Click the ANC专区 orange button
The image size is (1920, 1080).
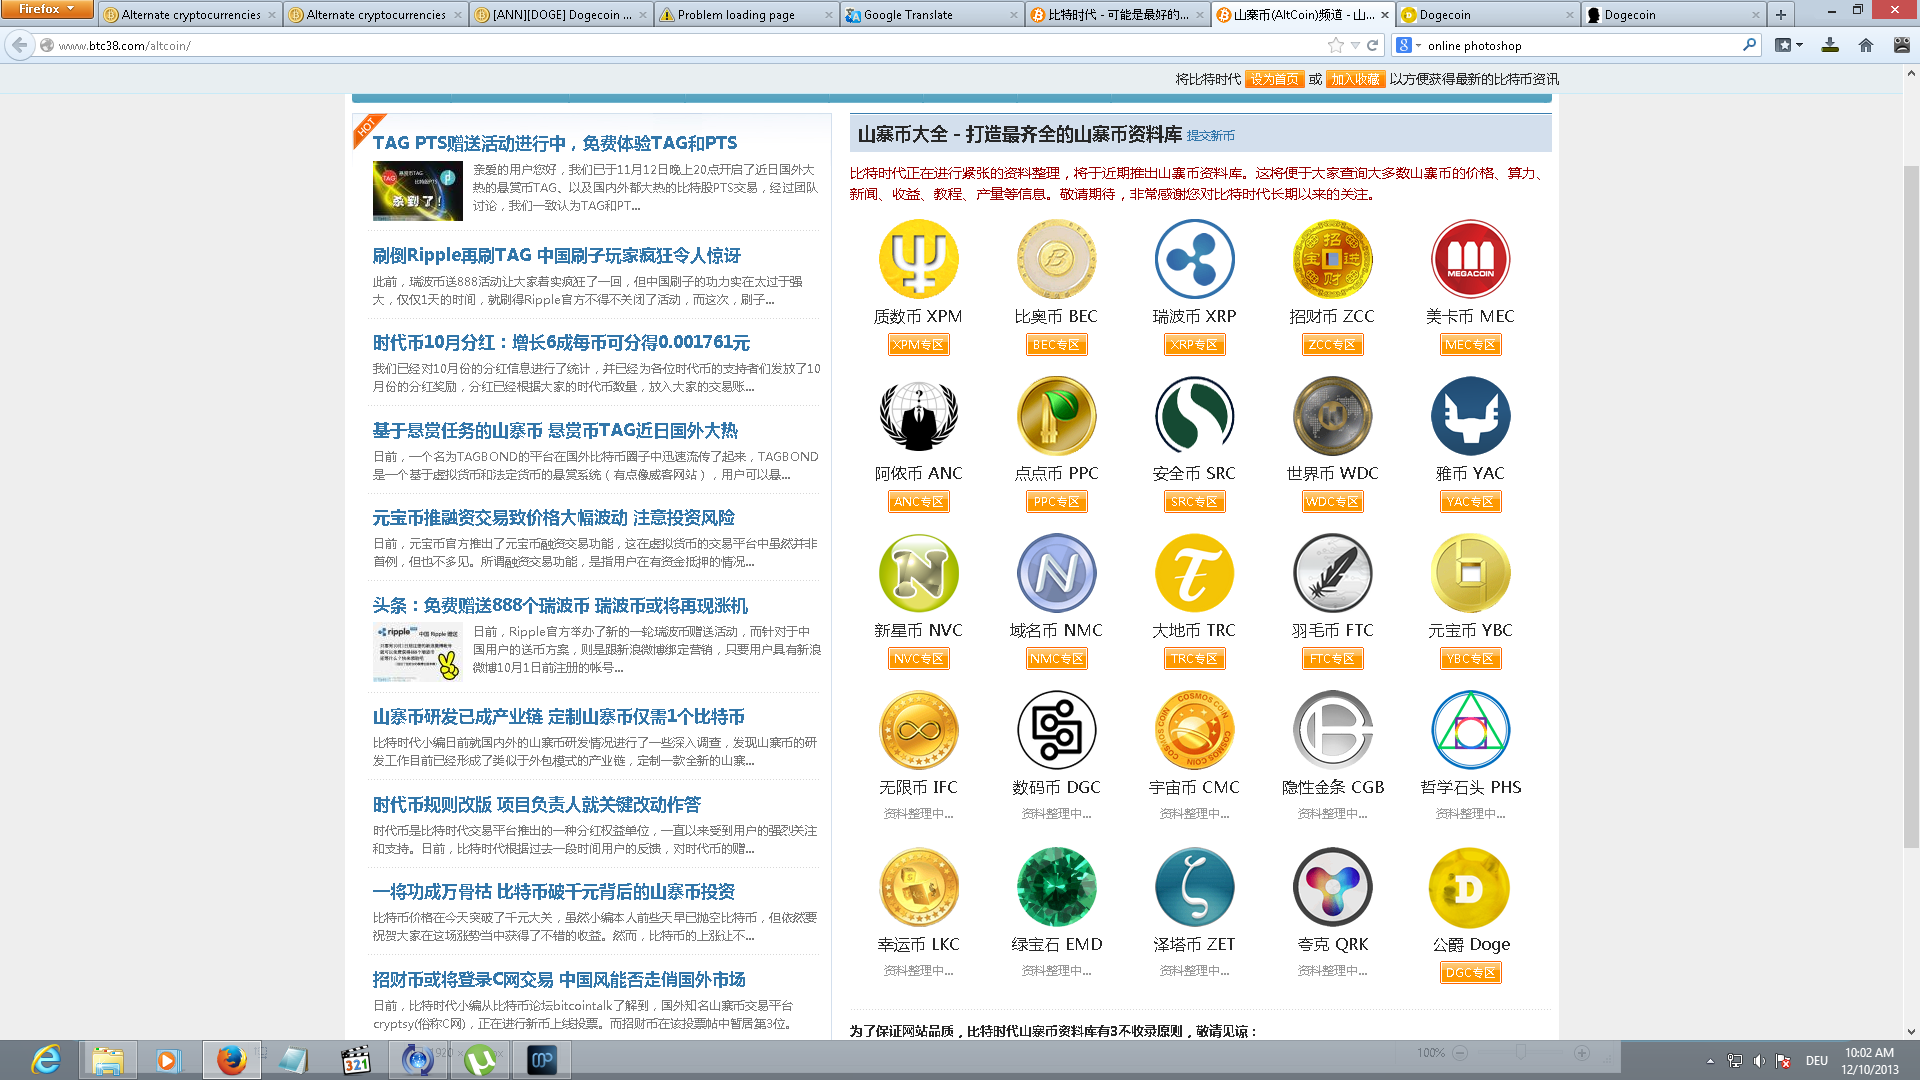(918, 502)
